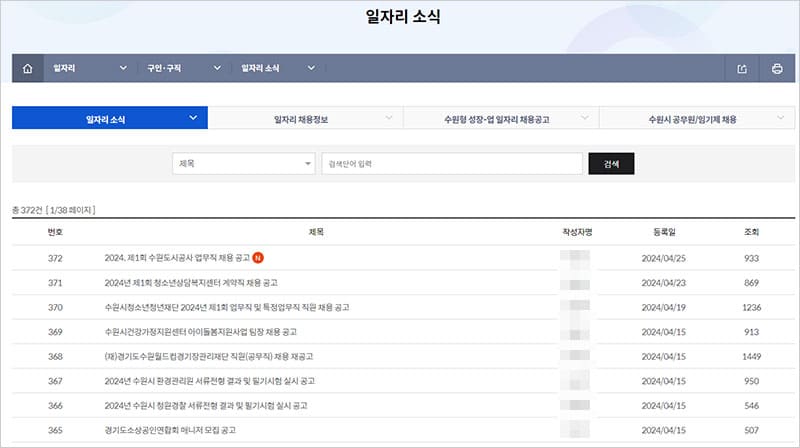Click the share icon in navigation bar
The width and height of the screenshot is (800, 448).
tap(742, 69)
